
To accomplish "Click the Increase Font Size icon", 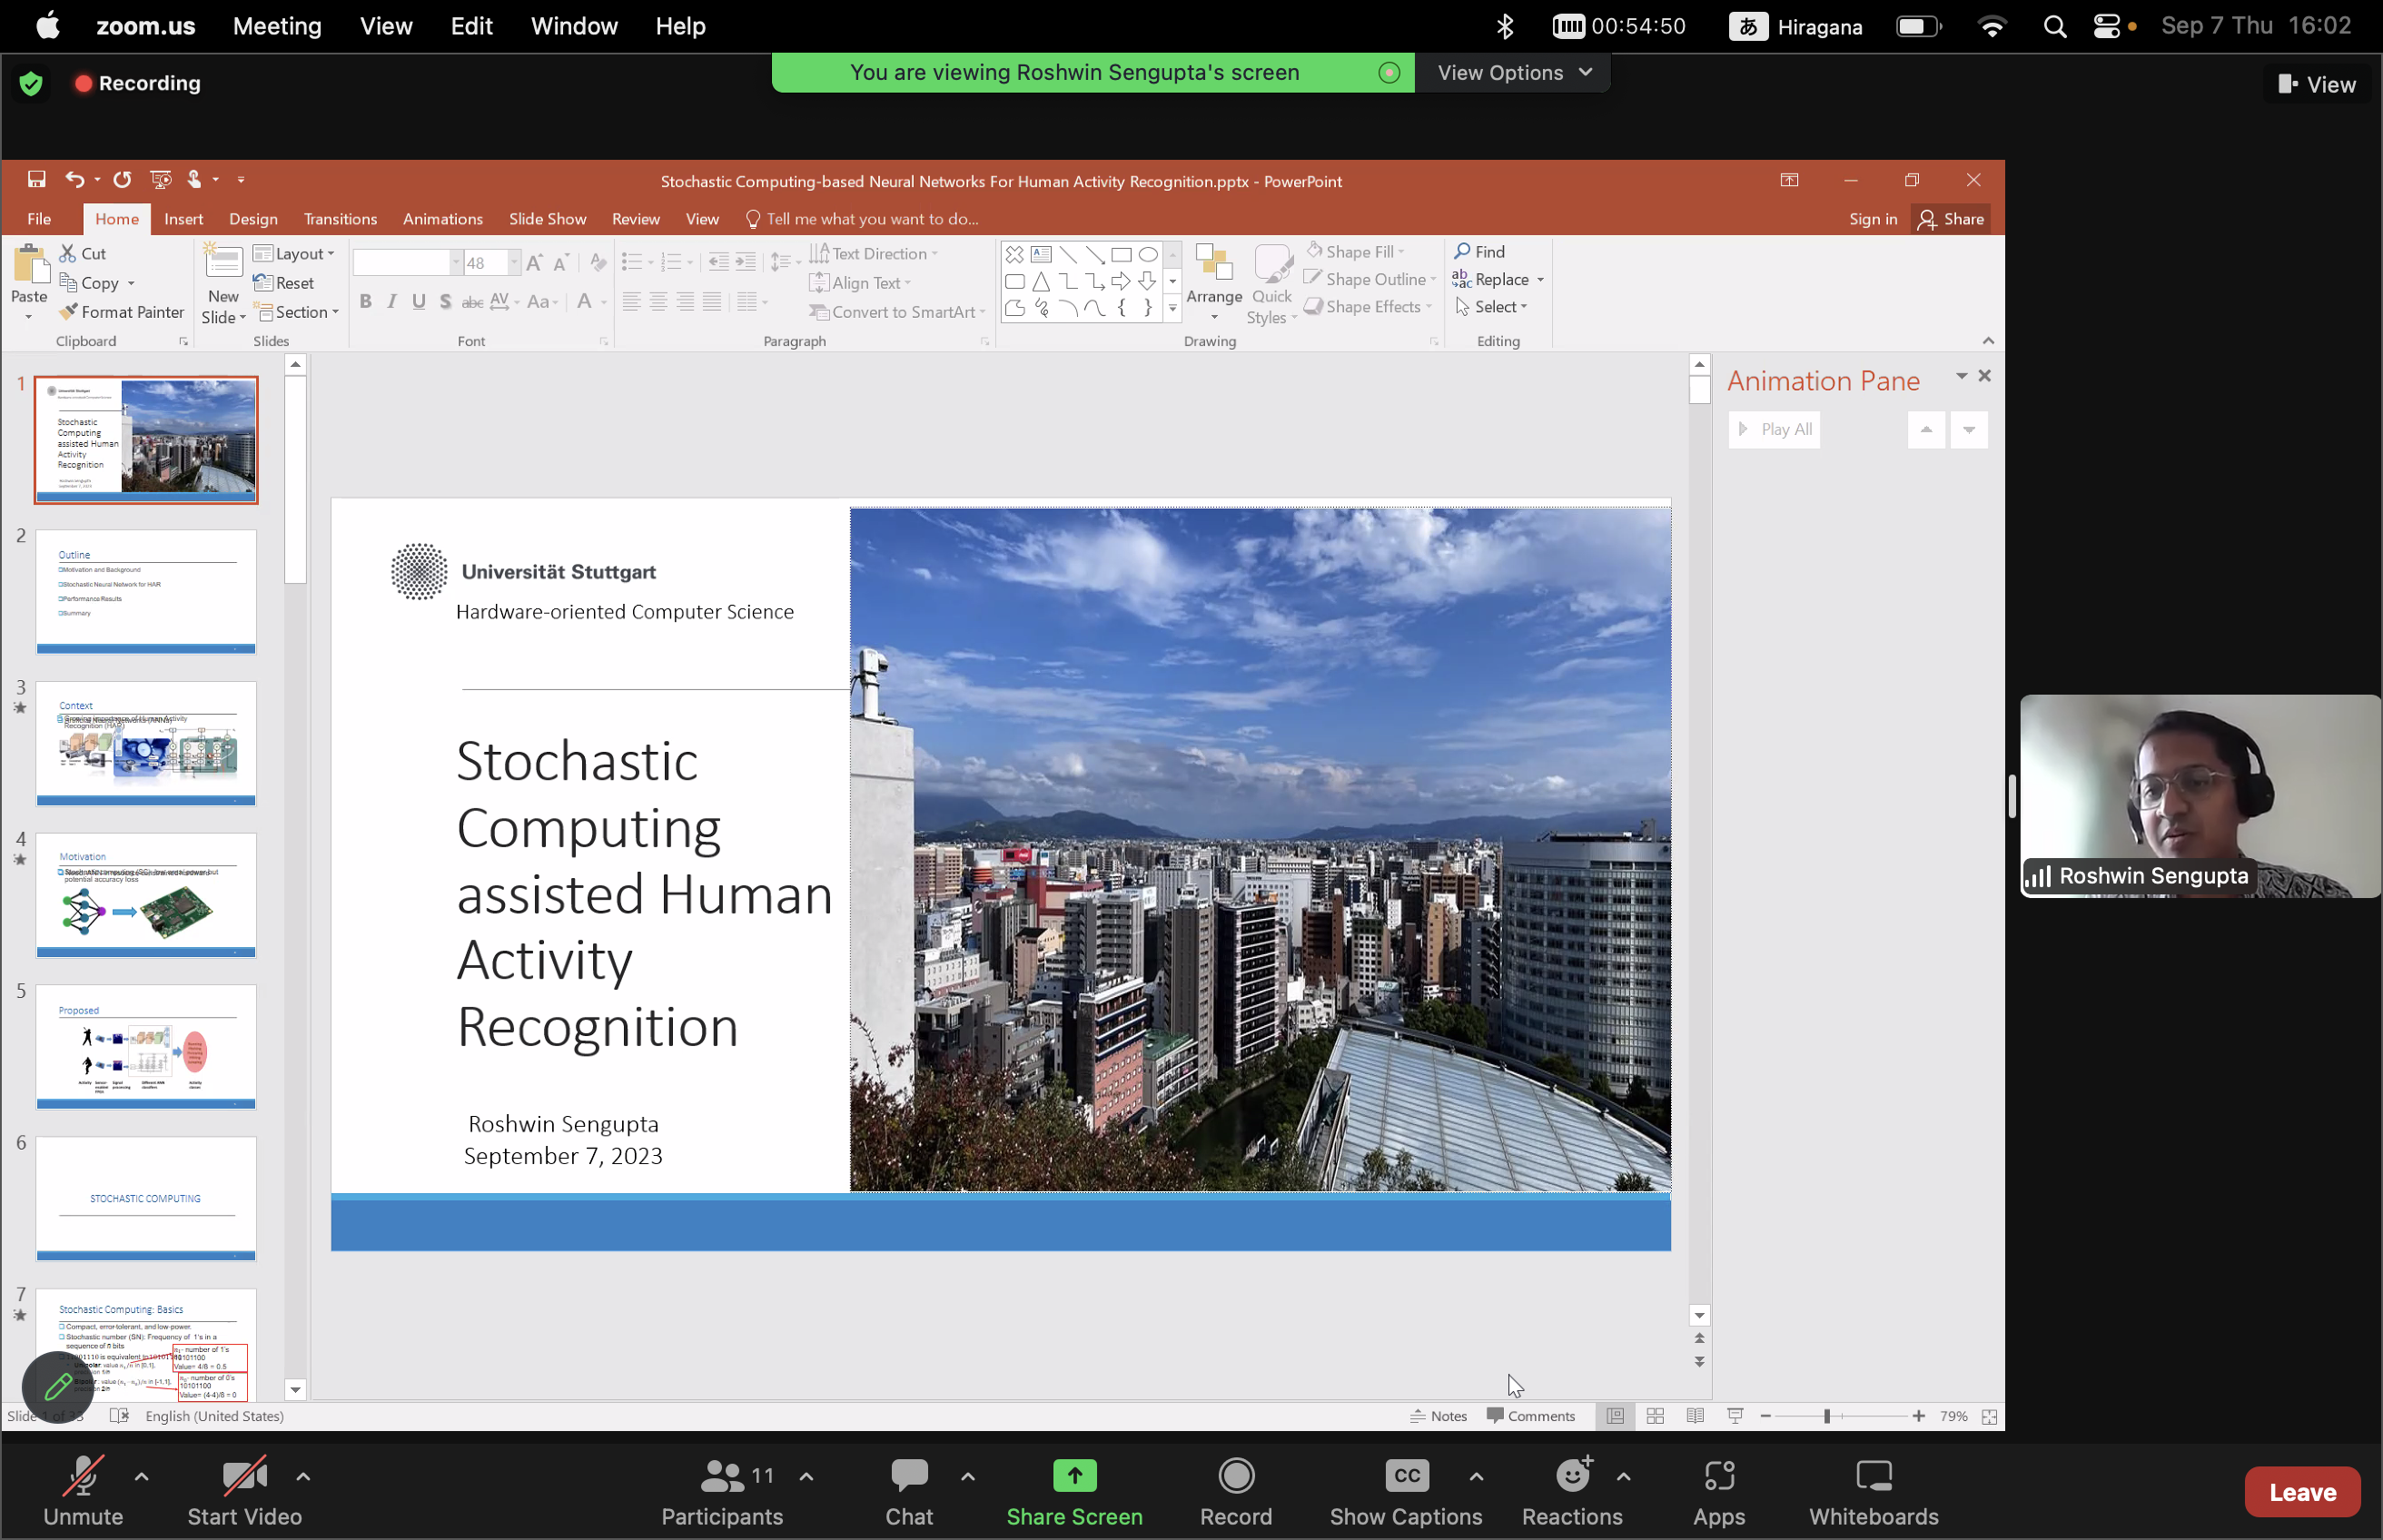I will [534, 263].
